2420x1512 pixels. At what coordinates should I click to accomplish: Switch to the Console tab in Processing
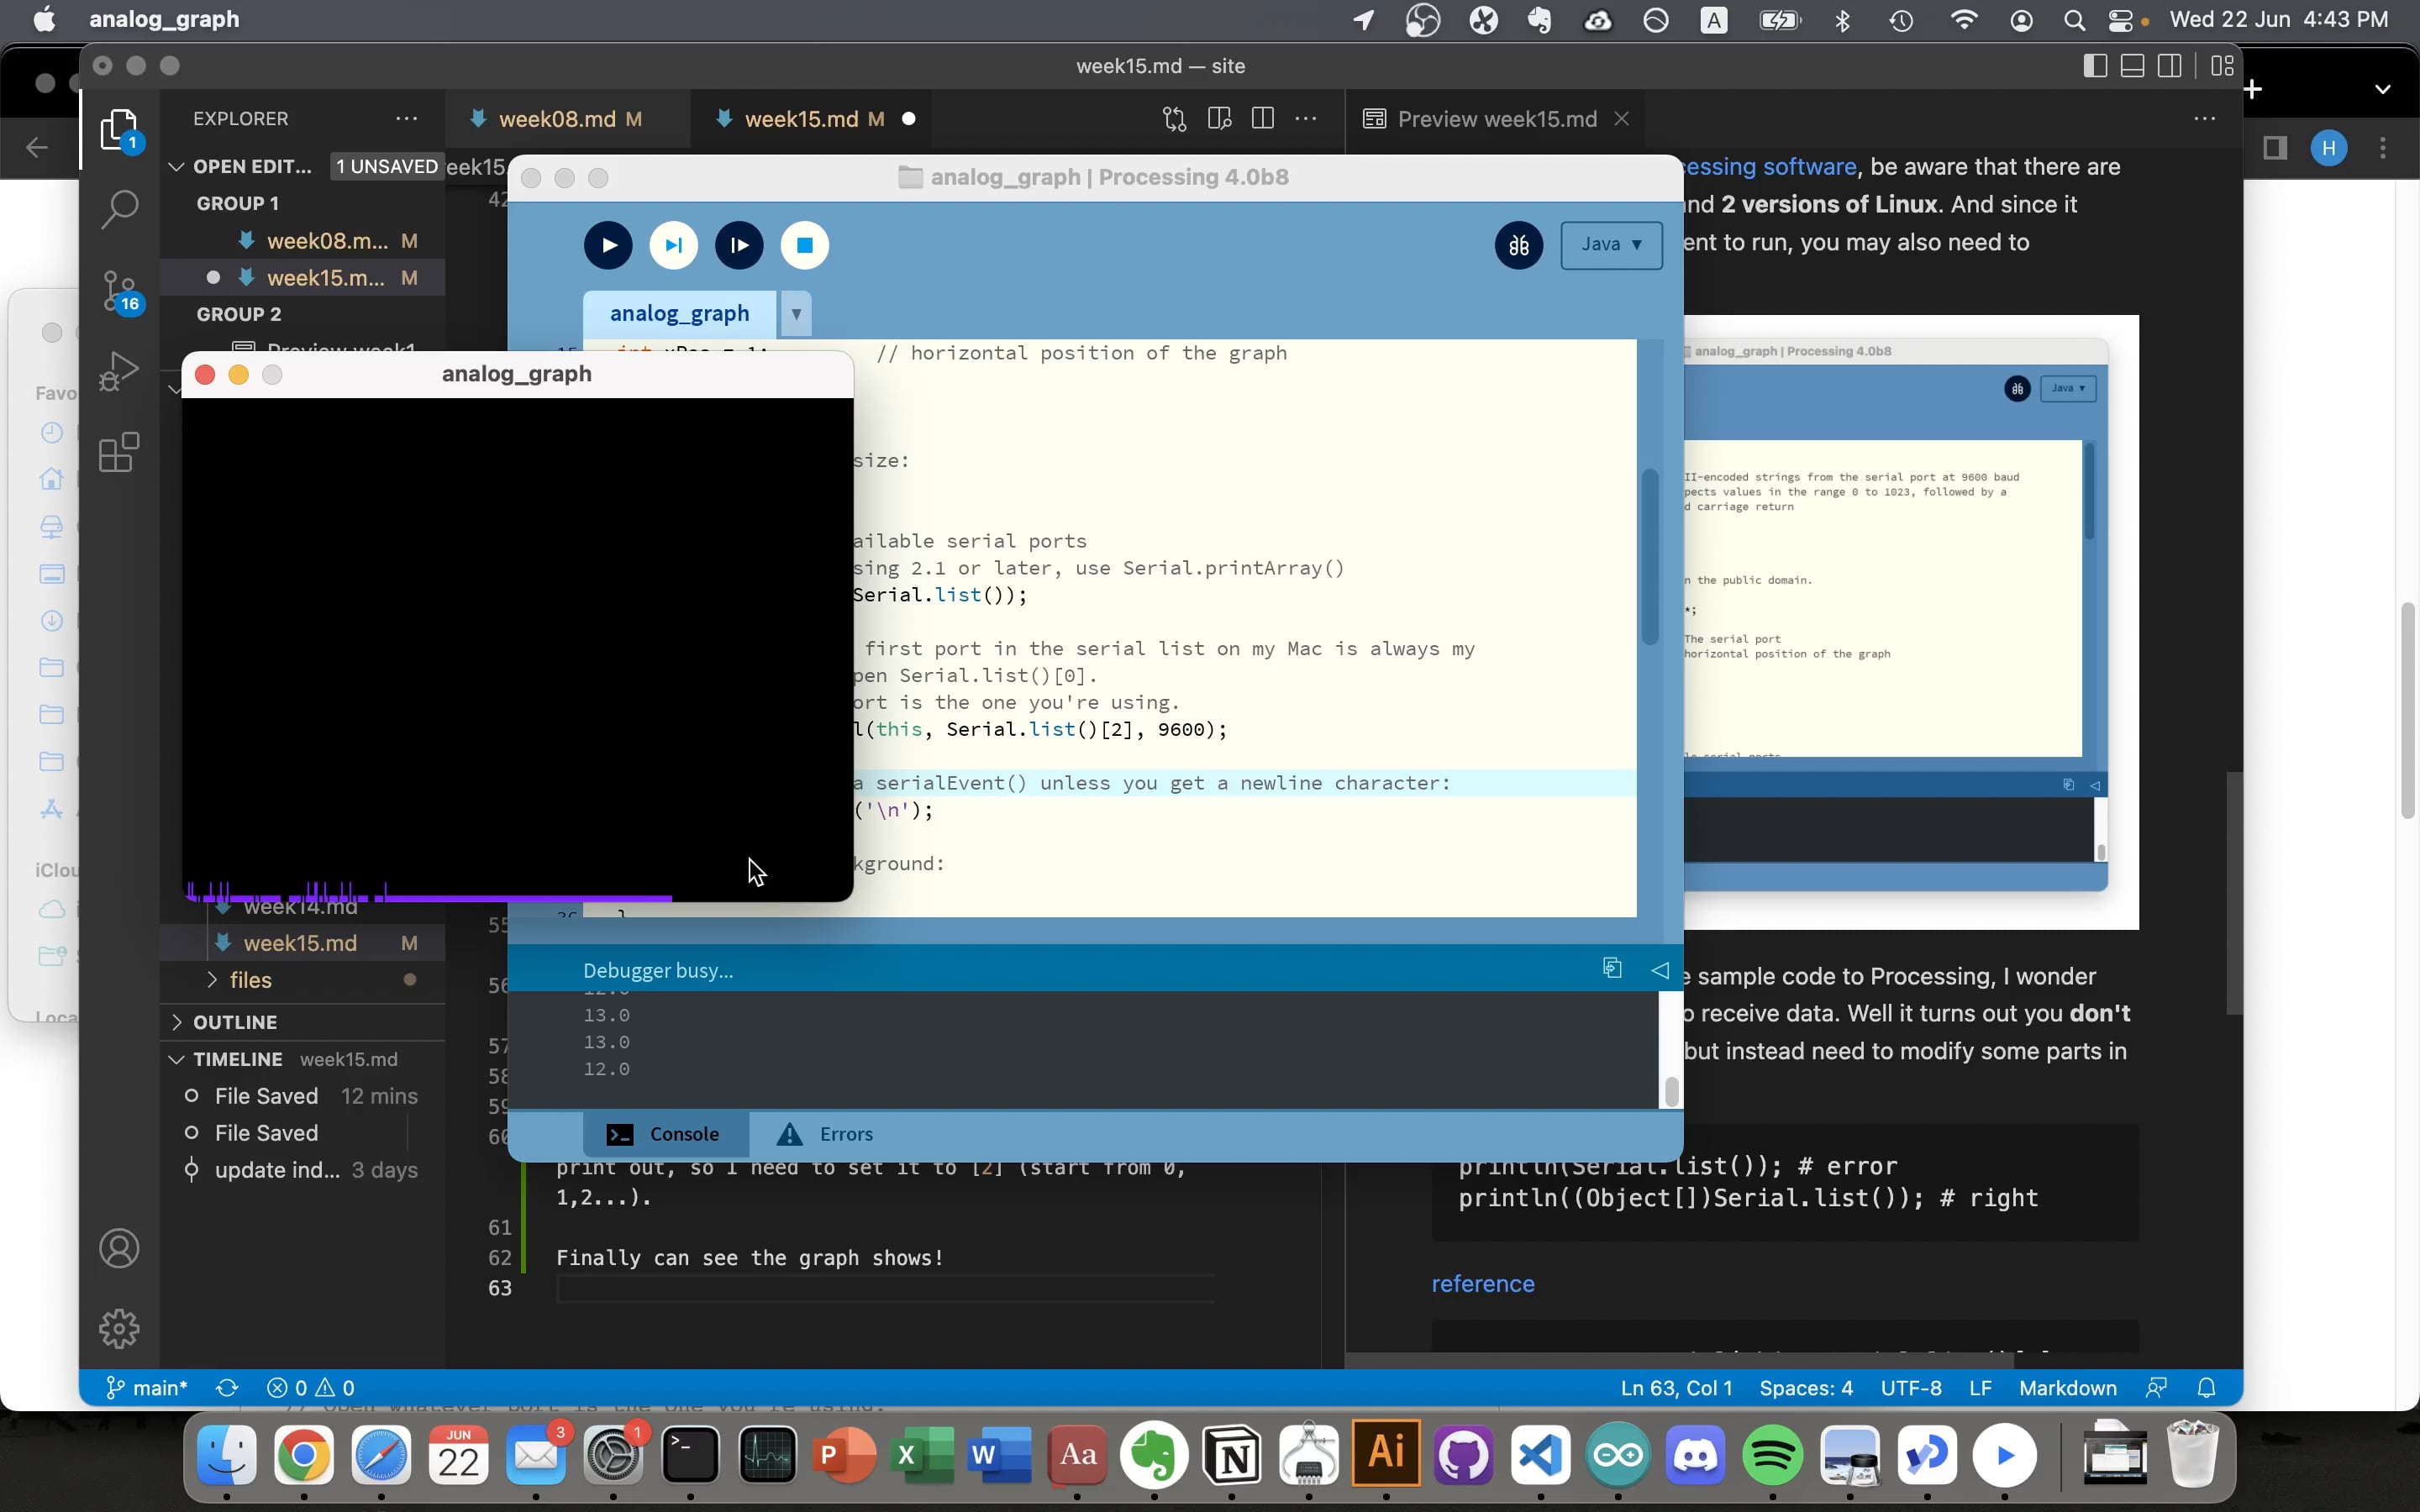click(665, 1134)
